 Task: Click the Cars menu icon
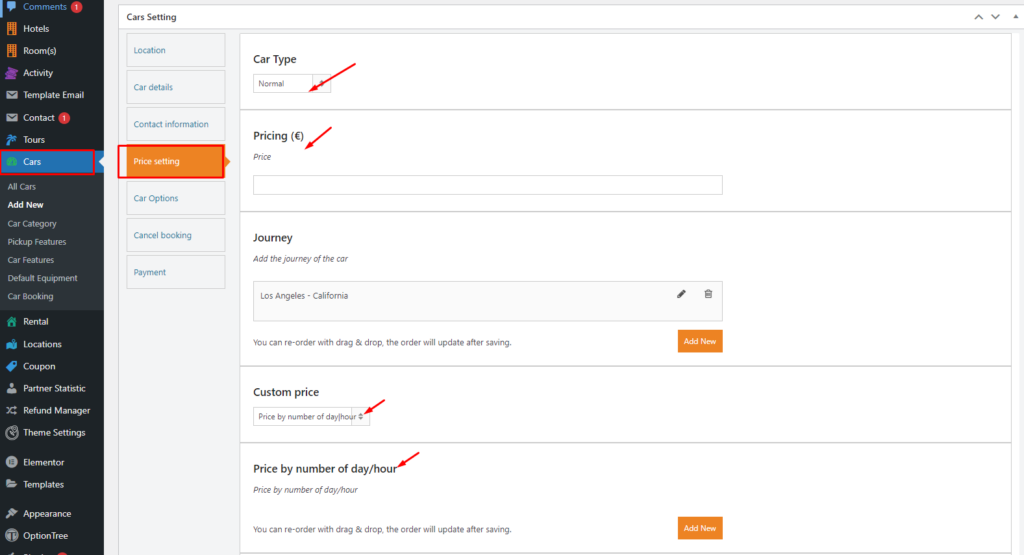tap(11, 161)
